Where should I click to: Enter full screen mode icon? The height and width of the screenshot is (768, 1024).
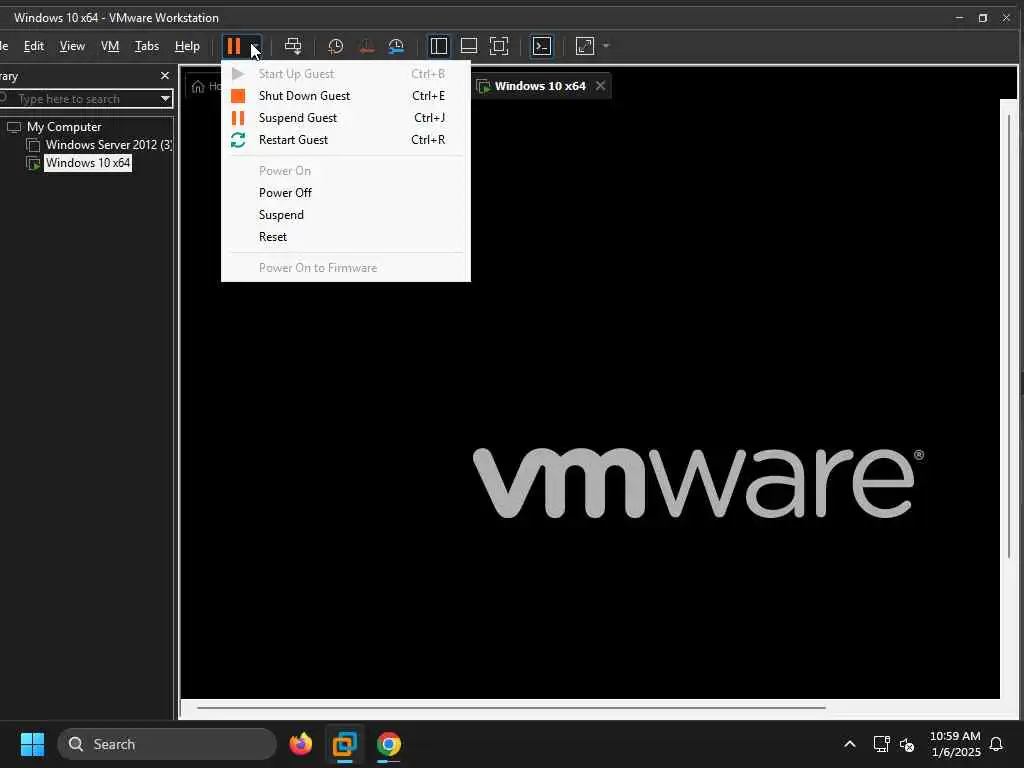pyautogui.click(x=498, y=46)
